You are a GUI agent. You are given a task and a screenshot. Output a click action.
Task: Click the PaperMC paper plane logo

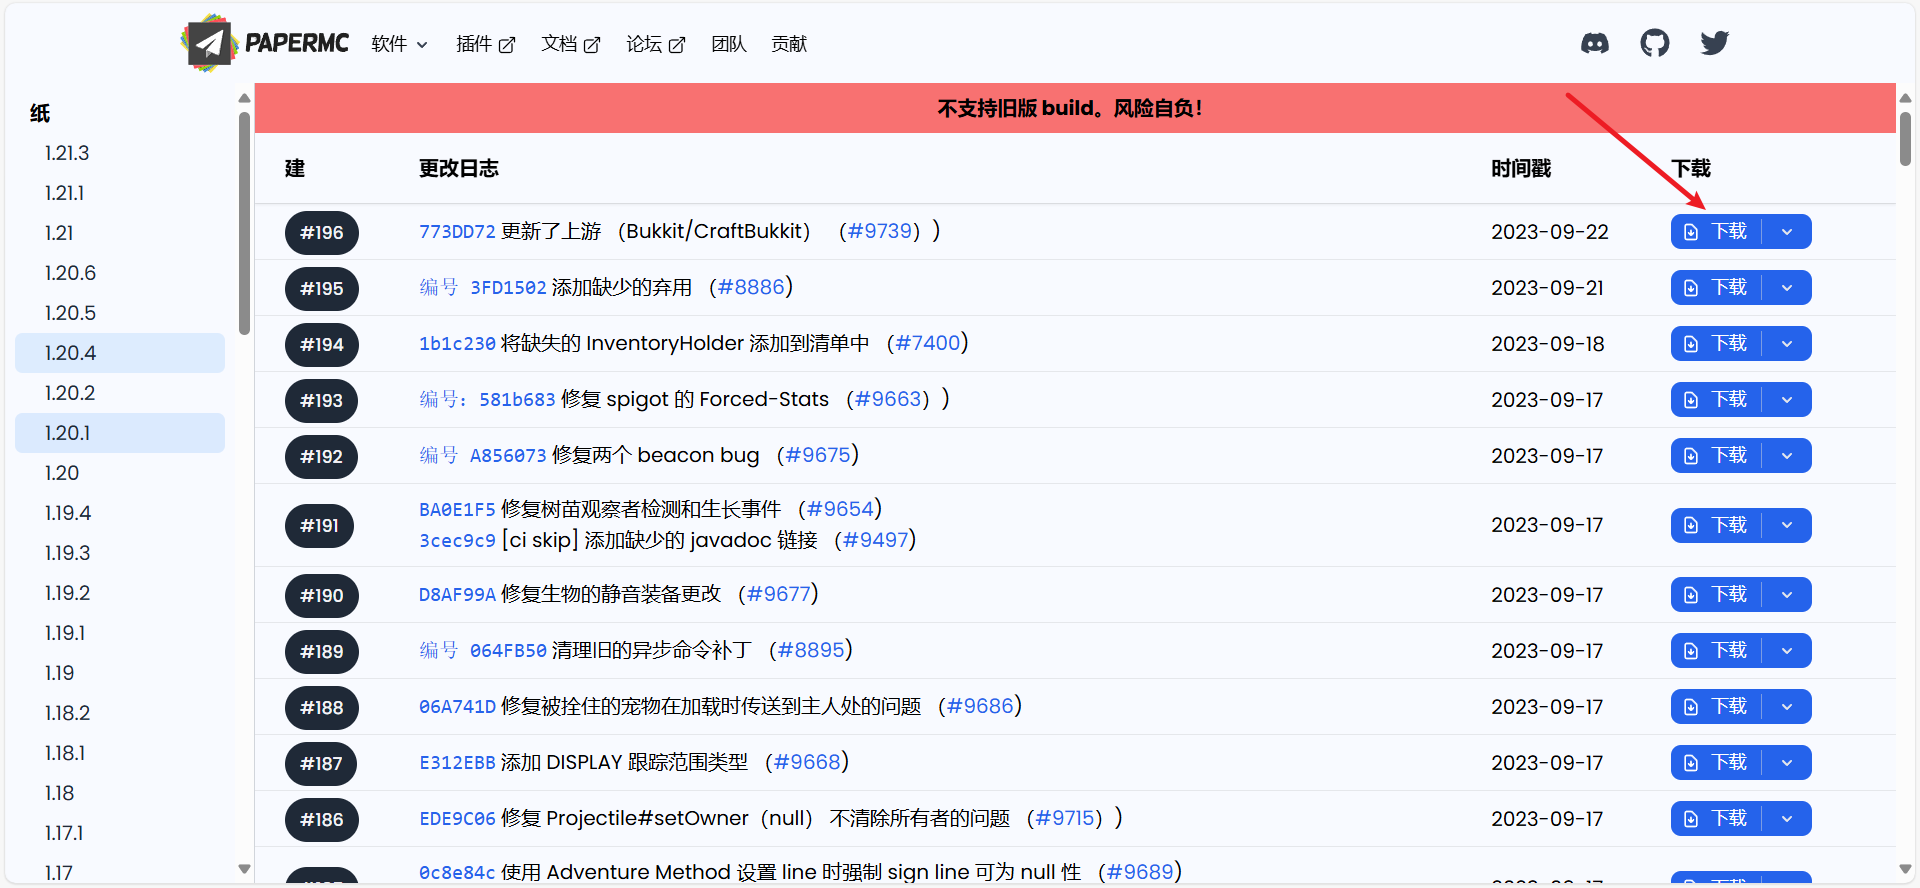pyautogui.click(x=208, y=43)
